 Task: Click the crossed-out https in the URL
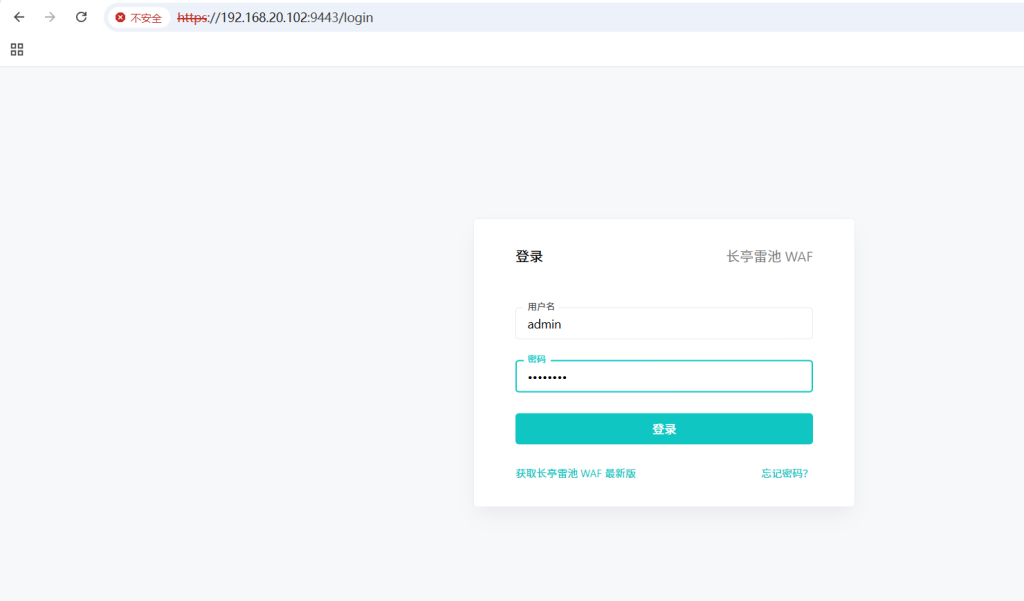[192, 17]
